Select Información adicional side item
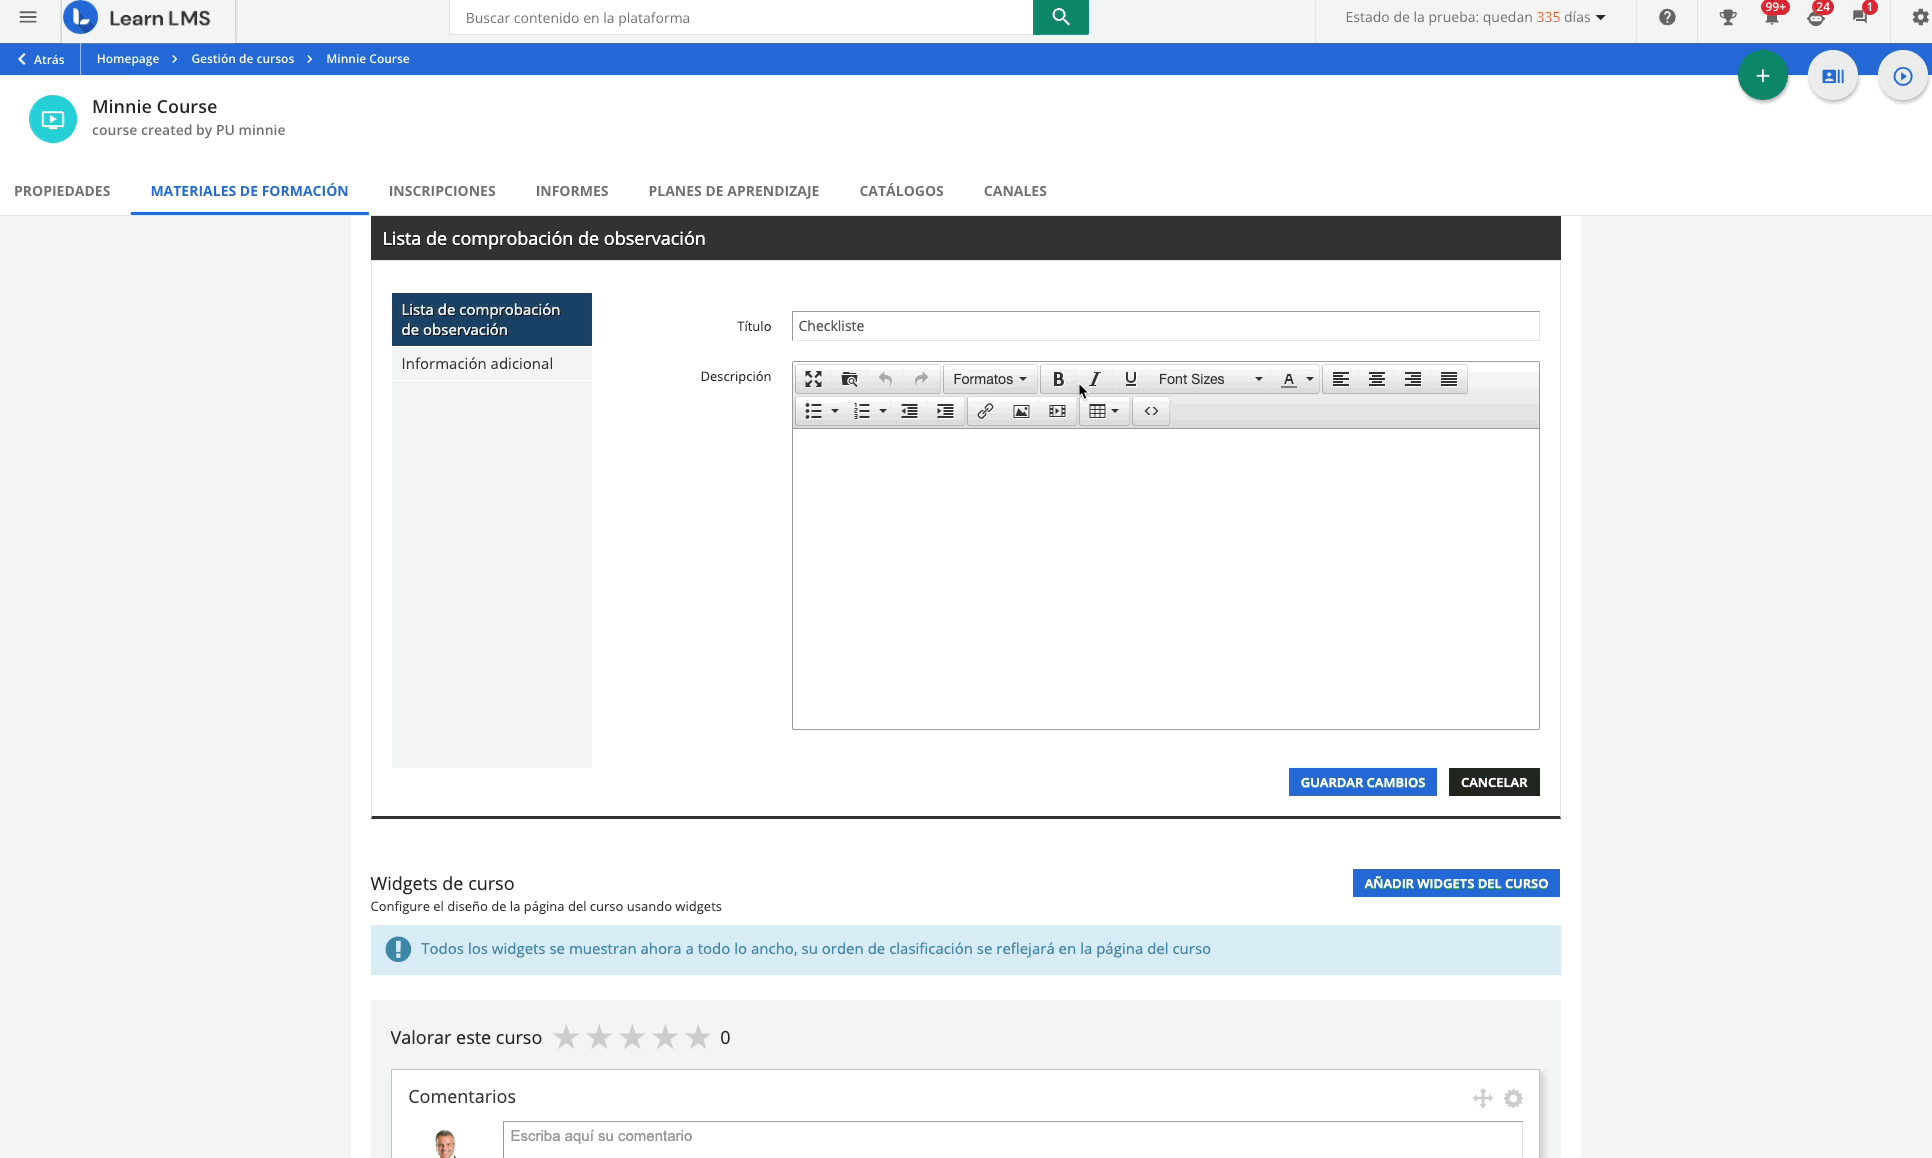The image size is (1932, 1158). coord(491,364)
